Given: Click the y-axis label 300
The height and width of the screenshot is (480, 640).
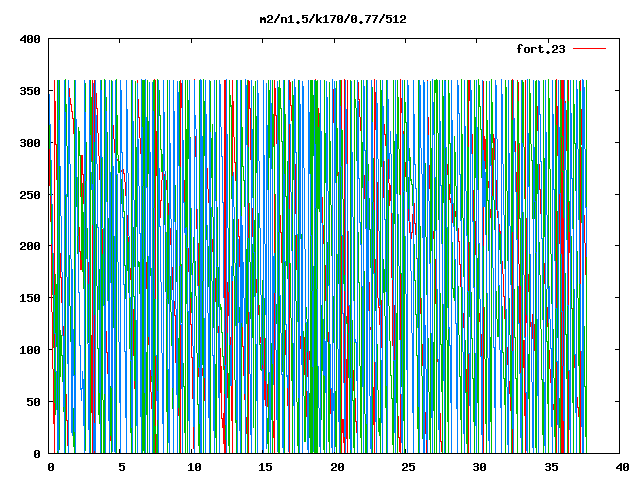Looking at the screenshot, I should click(30, 143).
